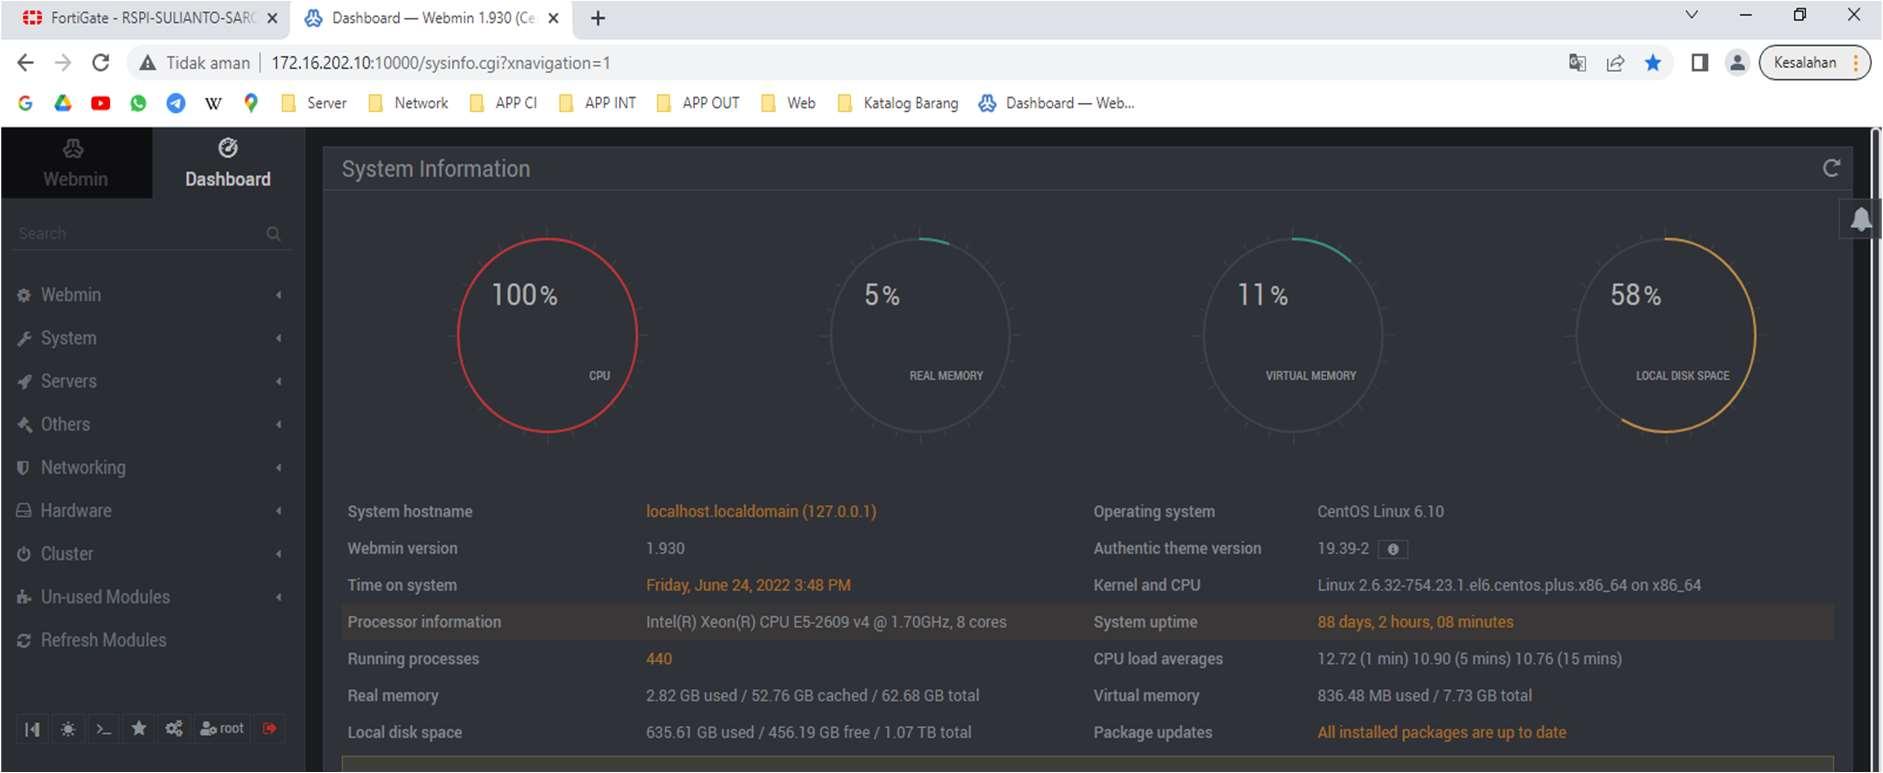Image resolution: width=1883 pixels, height=773 pixels.
Task: Close the FortiGate browser tab
Action: pyautogui.click(x=272, y=18)
